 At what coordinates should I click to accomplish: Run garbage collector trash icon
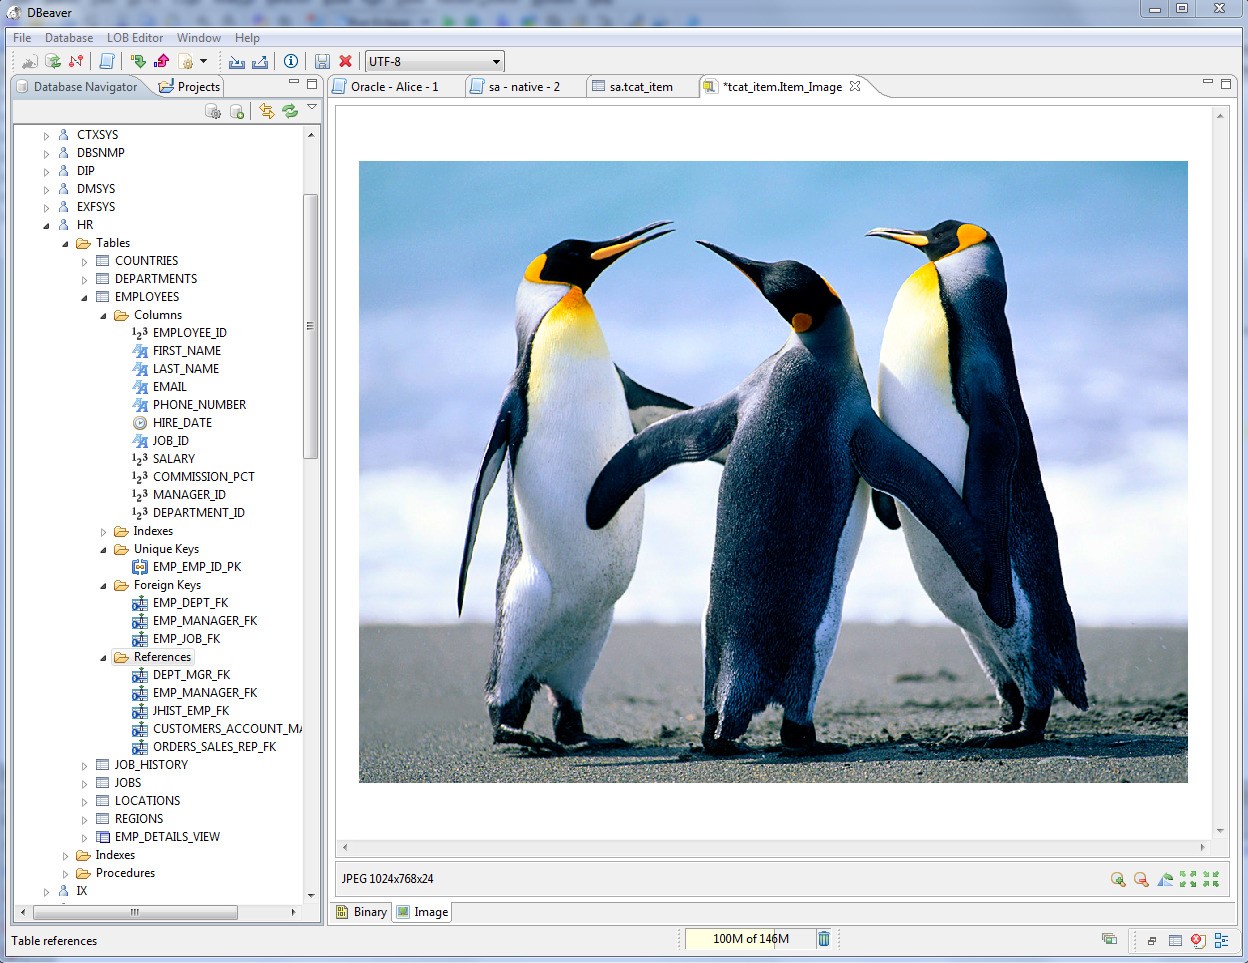click(824, 938)
